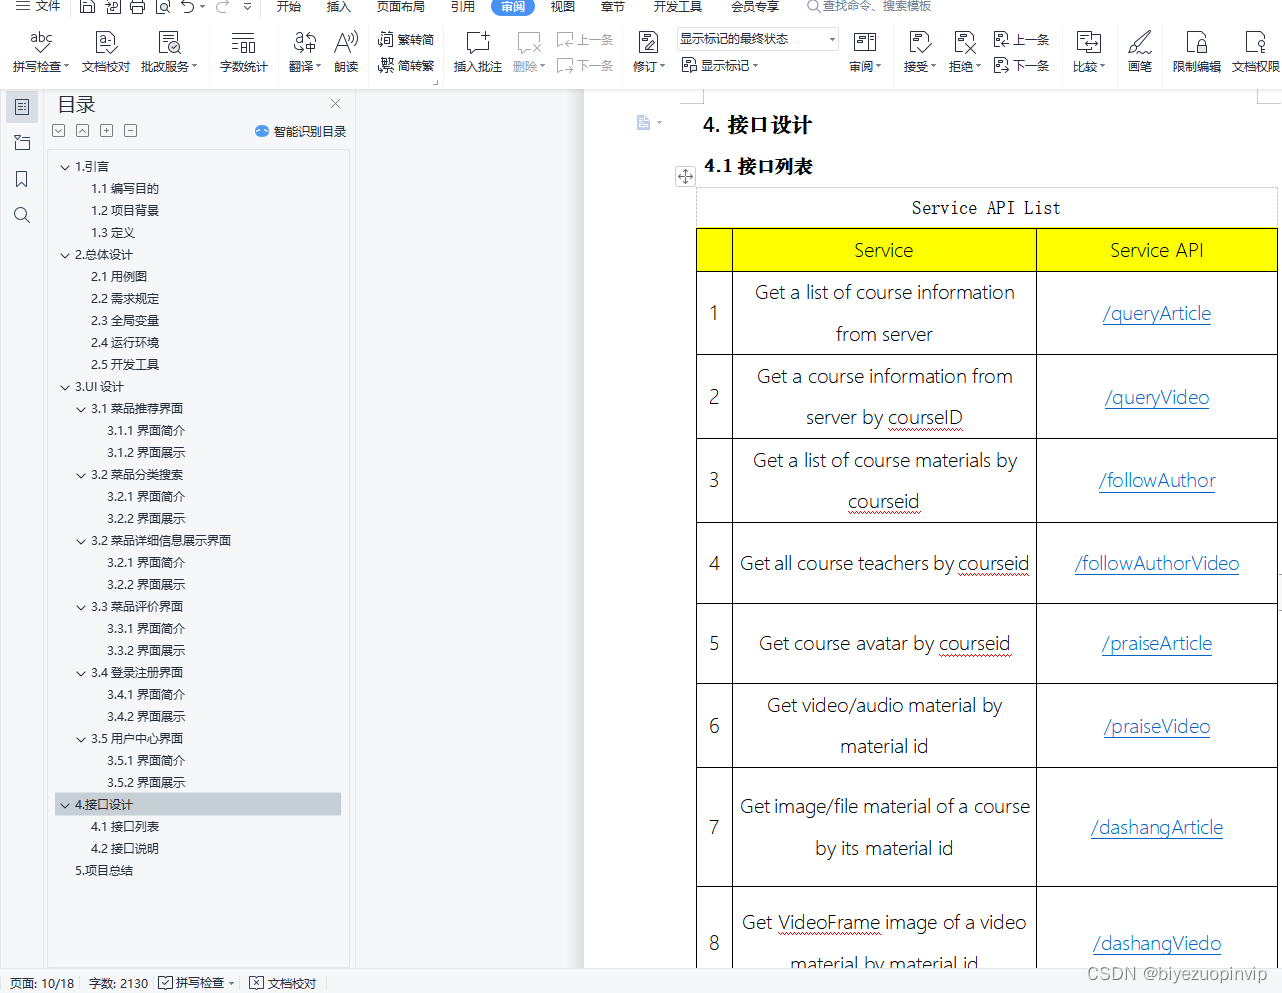This screenshot has width=1282, height=993.
Task: Open the 比较 compare documents tool
Action: pos(1088,52)
